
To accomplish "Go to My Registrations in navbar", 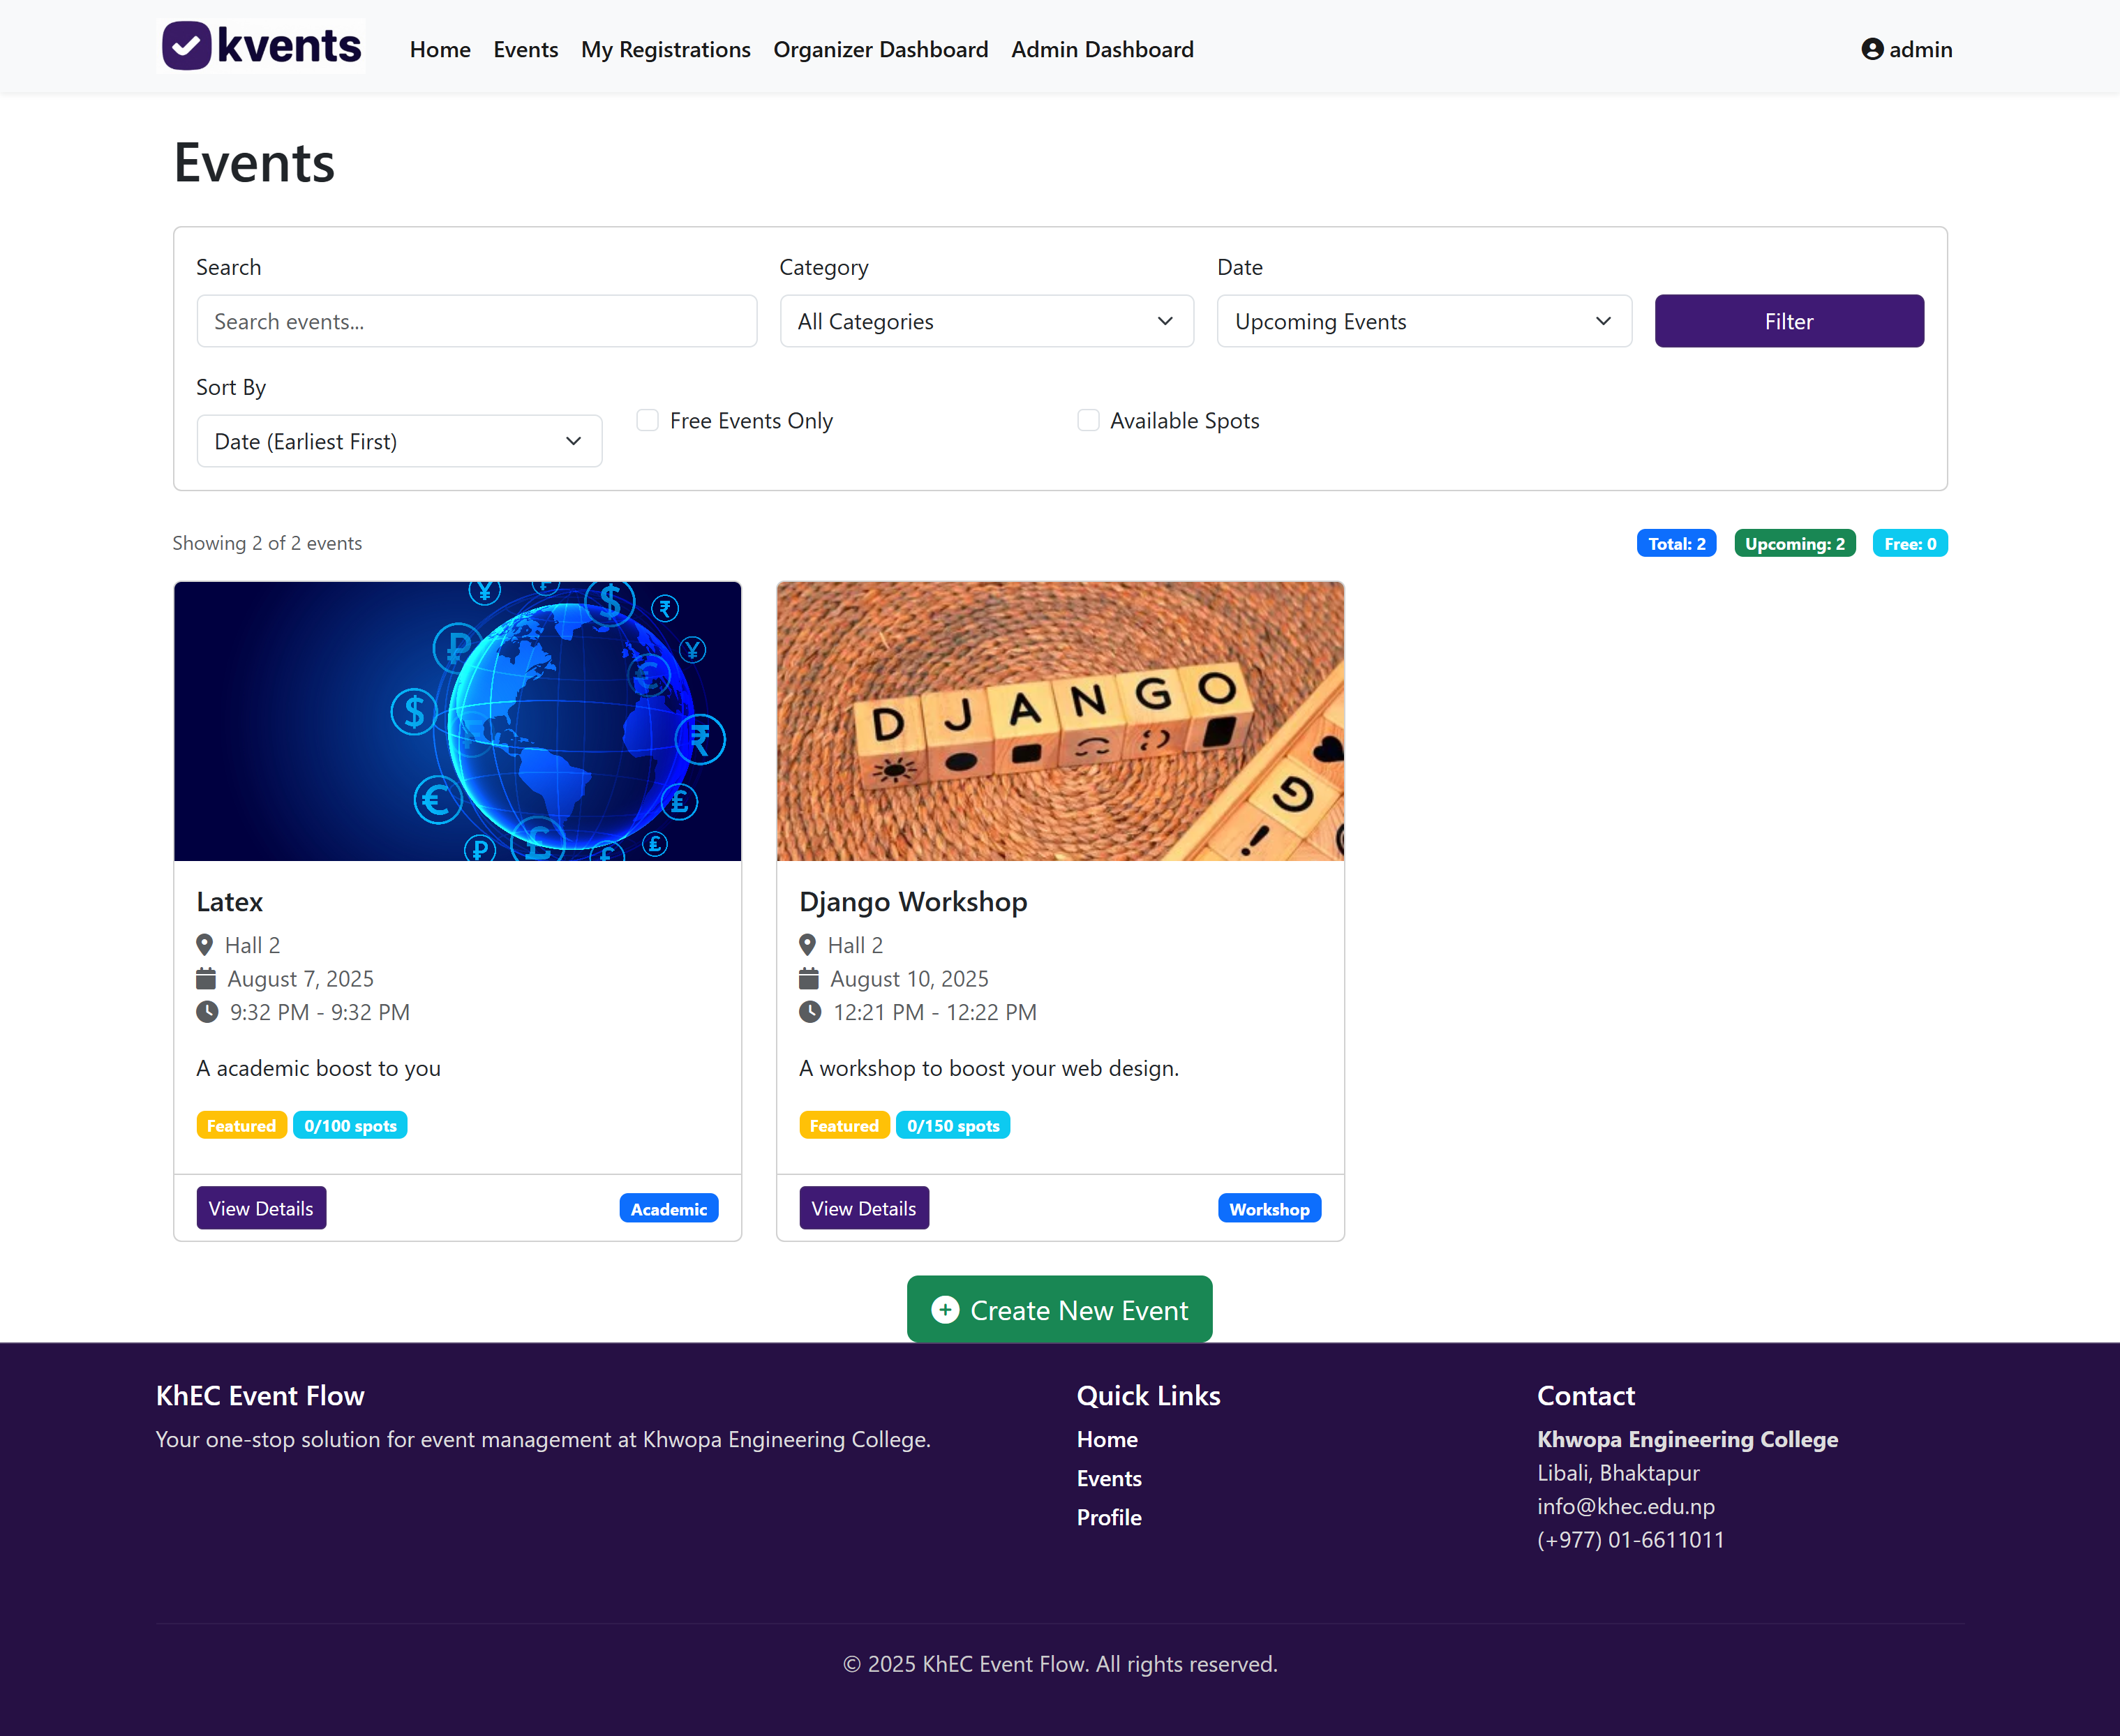I will pyautogui.click(x=665, y=49).
